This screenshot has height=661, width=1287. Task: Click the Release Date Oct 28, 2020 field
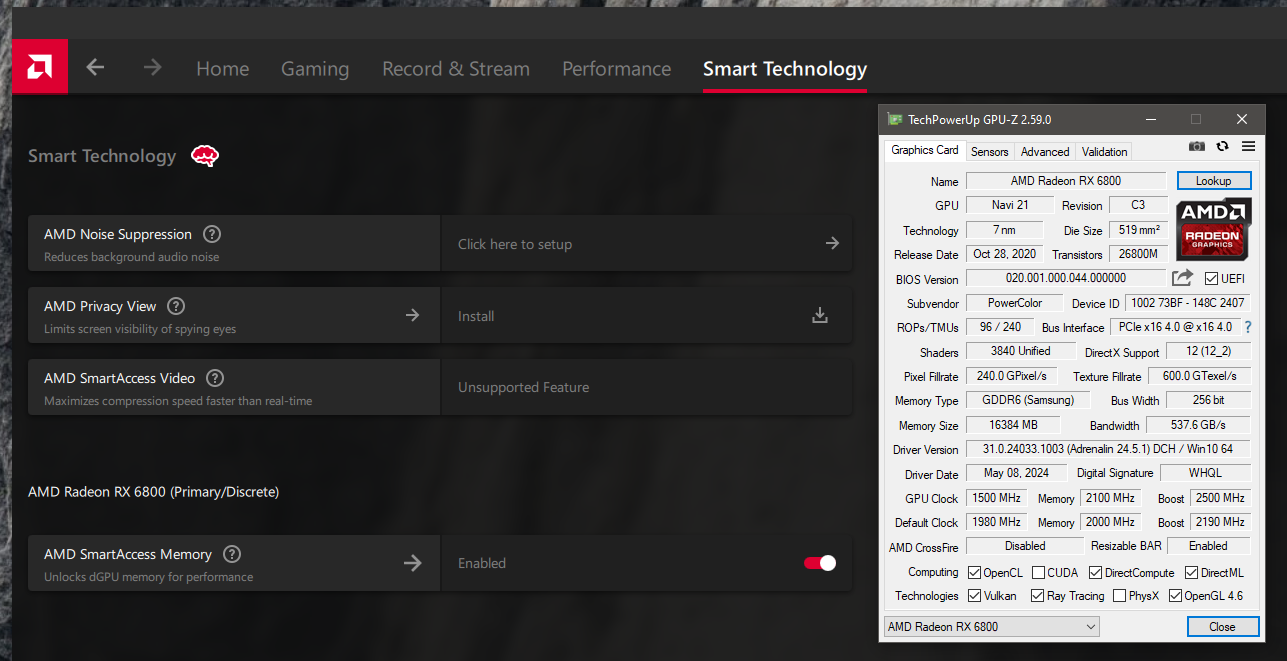[1004, 254]
